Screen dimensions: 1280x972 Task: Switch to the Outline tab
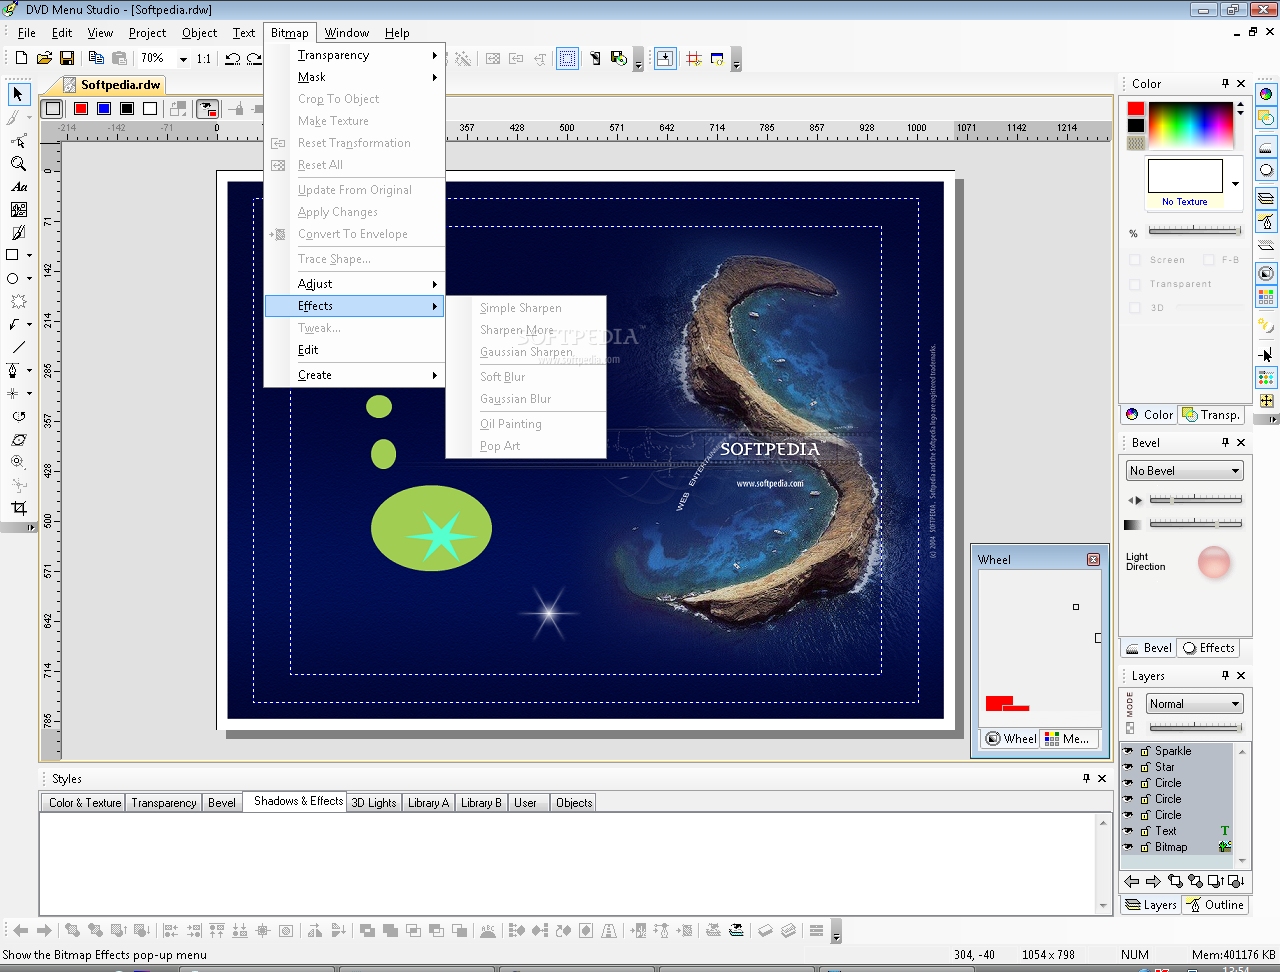click(1216, 905)
